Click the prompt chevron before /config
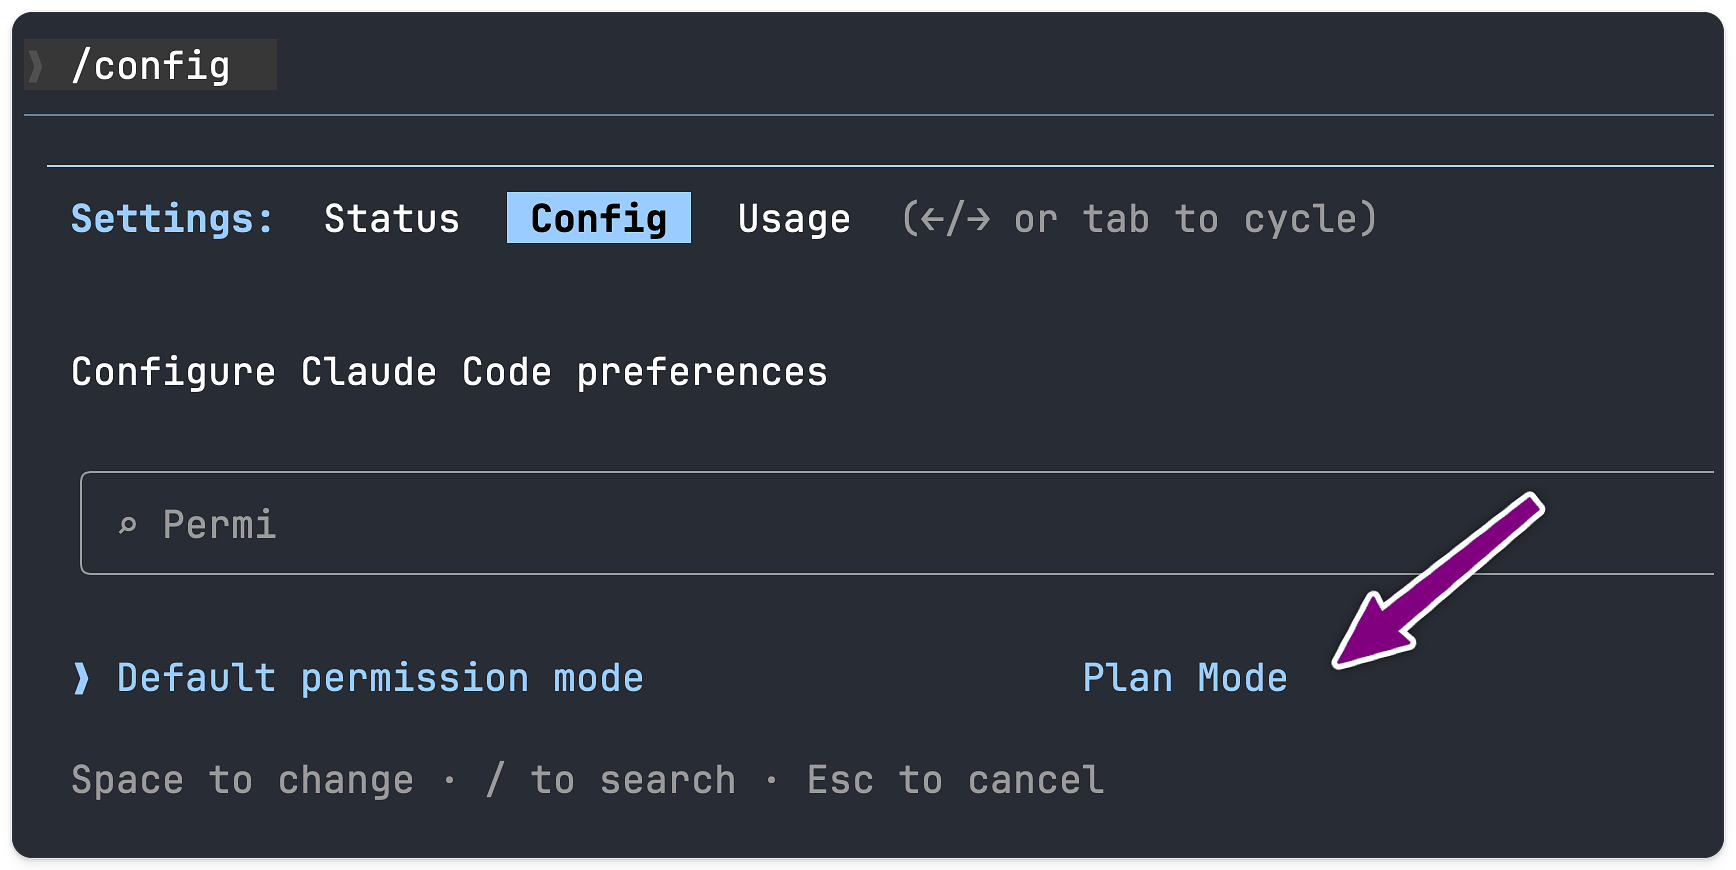The image size is (1736, 870). (37, 66)
